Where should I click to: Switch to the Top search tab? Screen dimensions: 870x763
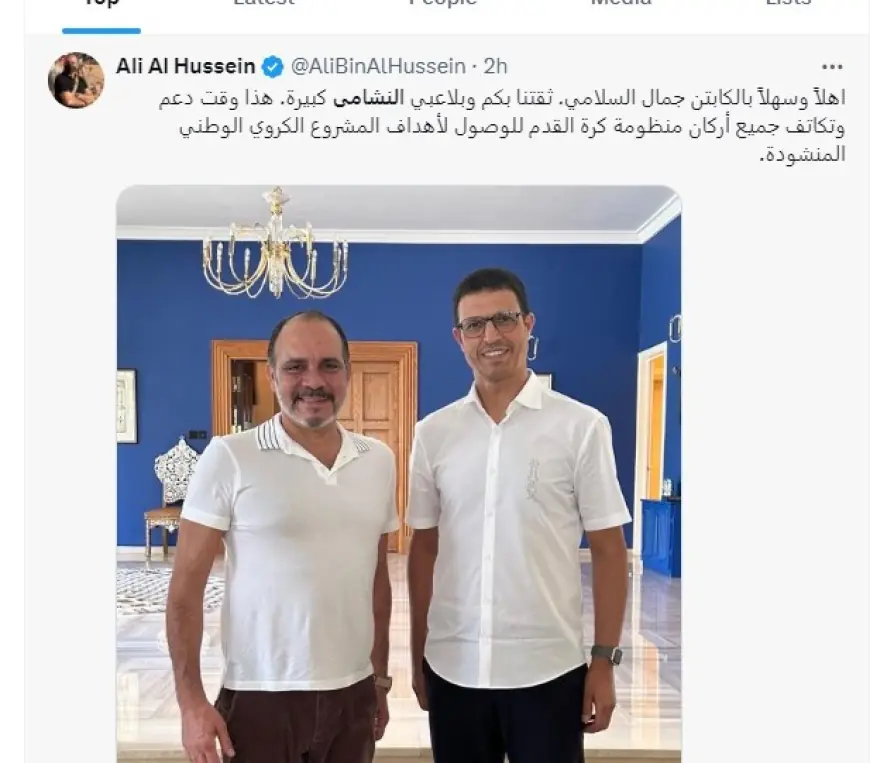pos(101,3)
